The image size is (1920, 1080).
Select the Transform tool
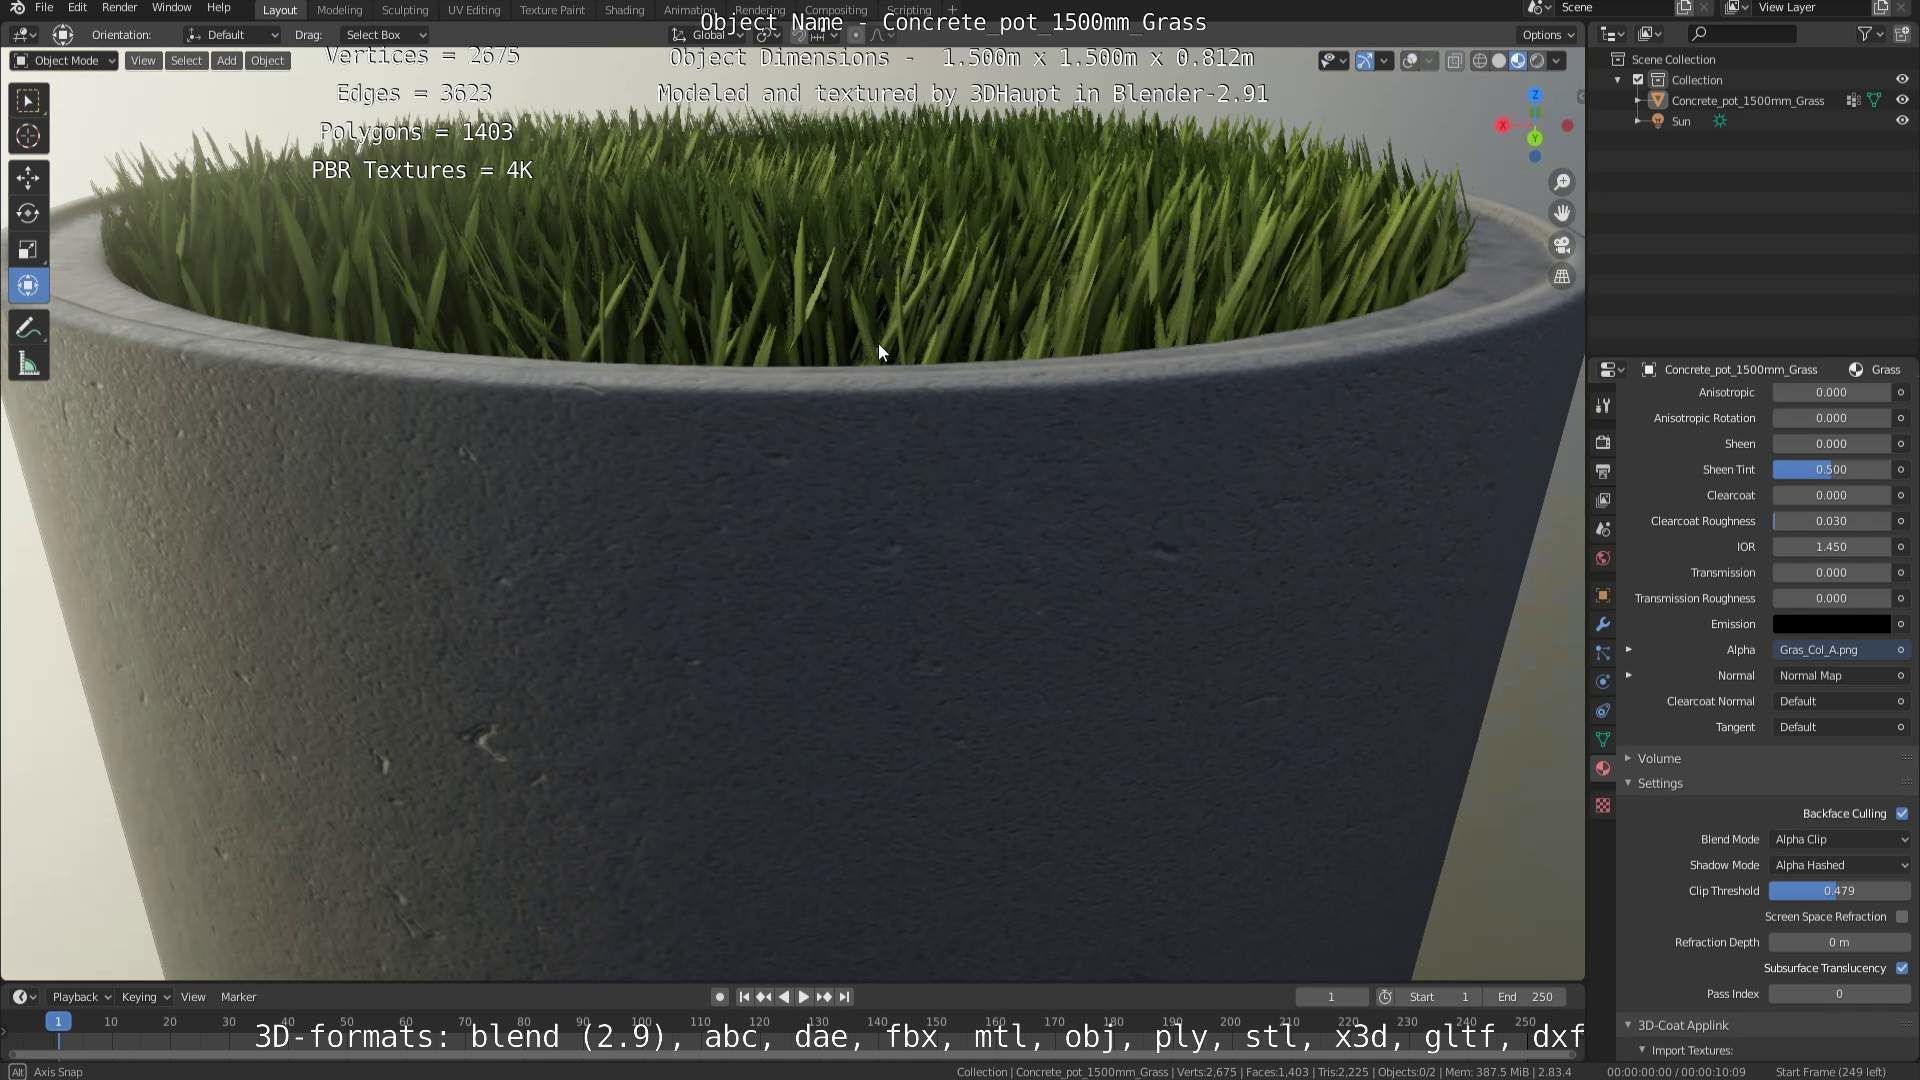click(x=28, y=286)
